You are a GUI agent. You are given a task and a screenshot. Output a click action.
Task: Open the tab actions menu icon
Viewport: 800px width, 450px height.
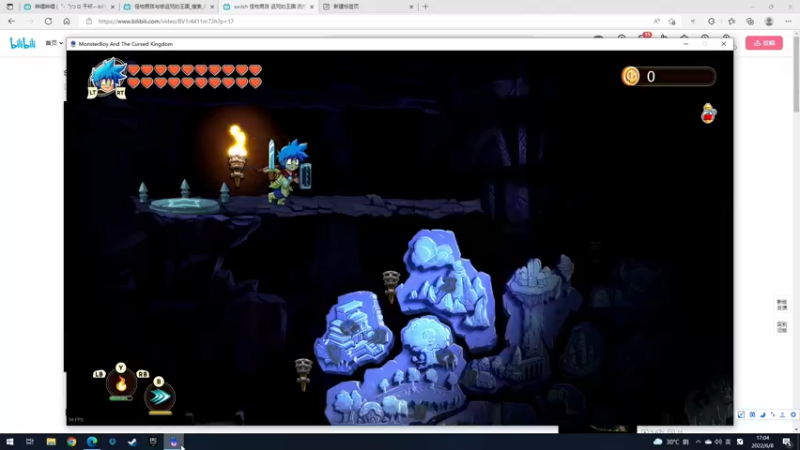point(10,7)
